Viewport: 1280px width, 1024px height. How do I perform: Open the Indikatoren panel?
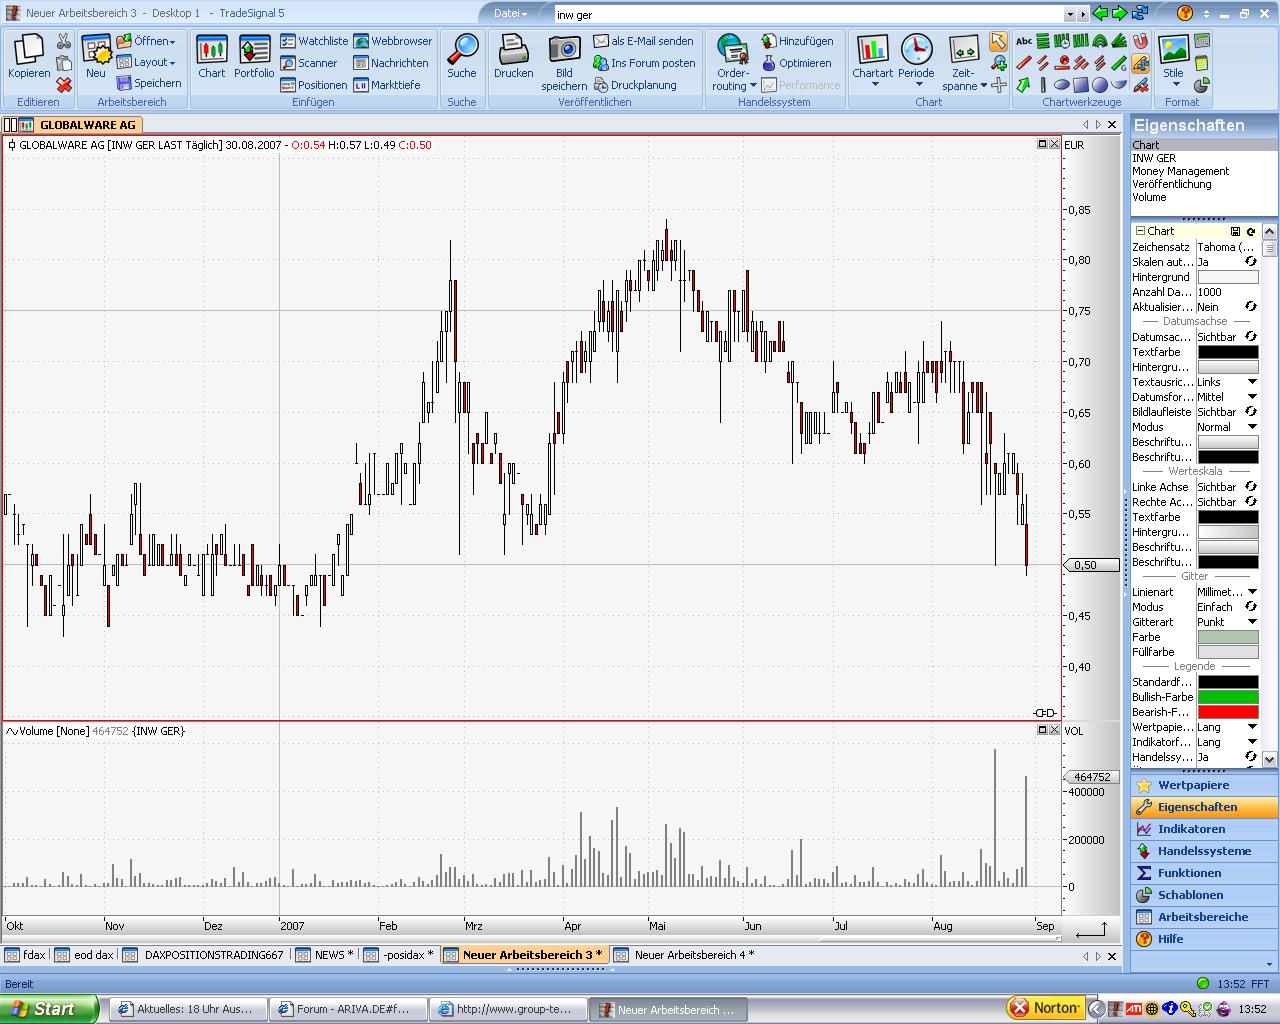(1191, 829)
